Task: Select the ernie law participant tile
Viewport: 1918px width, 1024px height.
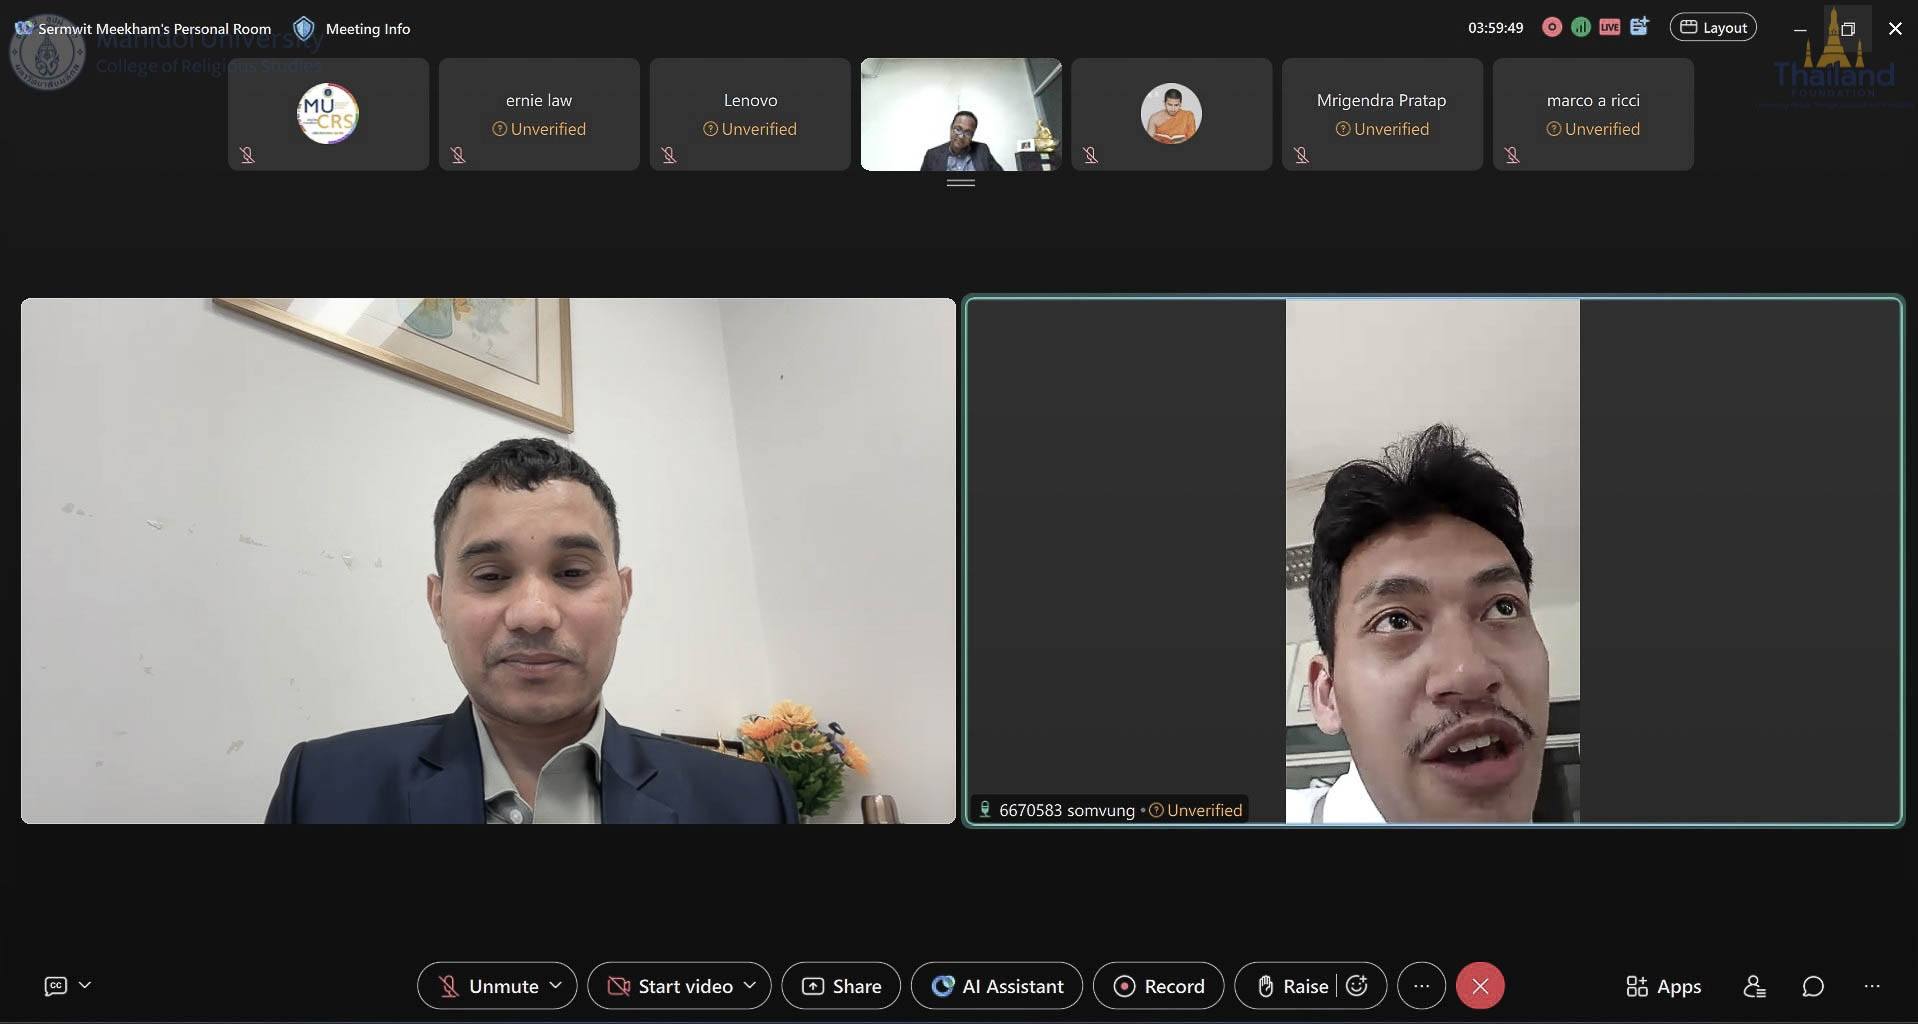Action: tap(539, 114)
